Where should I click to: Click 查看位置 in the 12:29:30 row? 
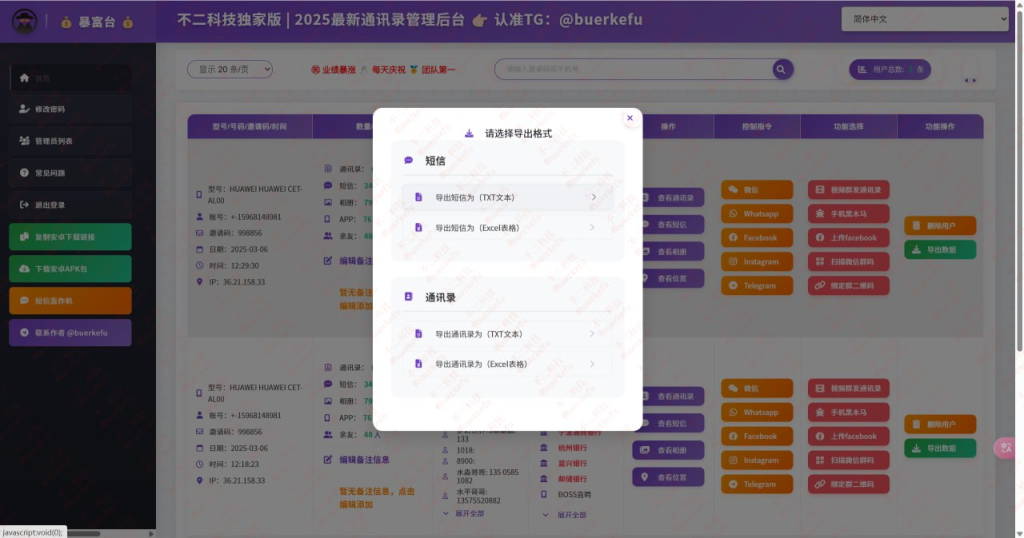point(671,279)
